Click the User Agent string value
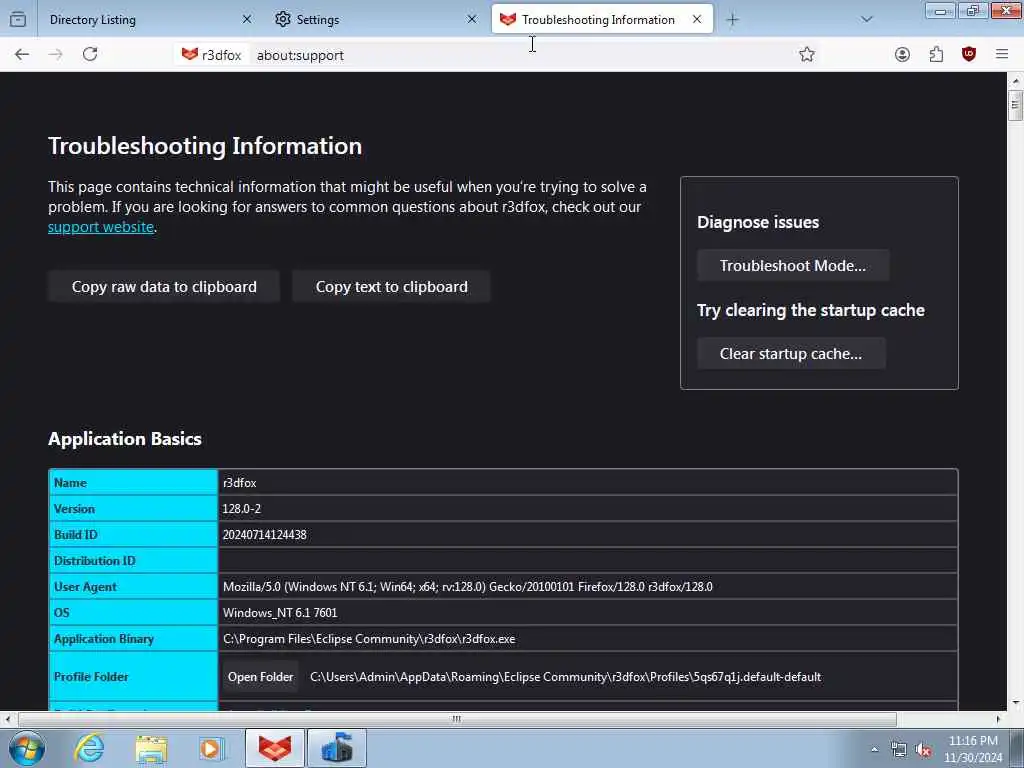The width and height of the screenshot is (1024, 768). [468, 587]
